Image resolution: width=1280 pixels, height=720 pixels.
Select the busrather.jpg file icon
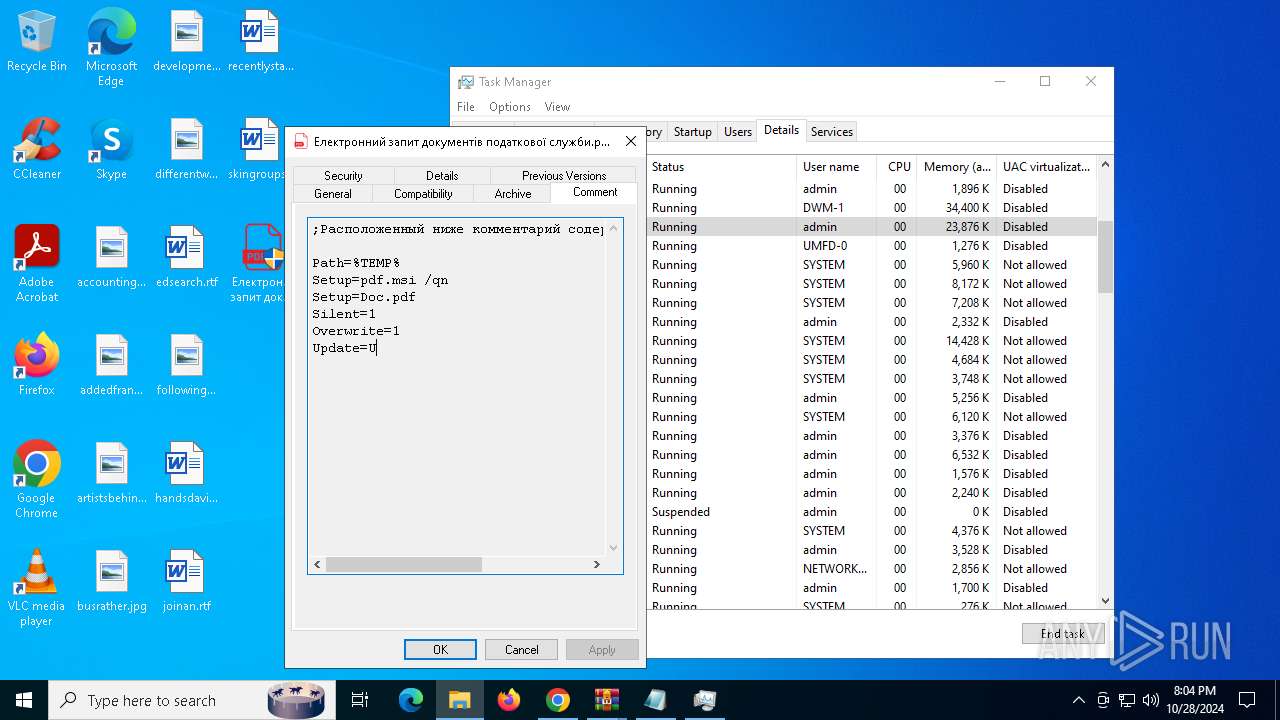[111, 581]
